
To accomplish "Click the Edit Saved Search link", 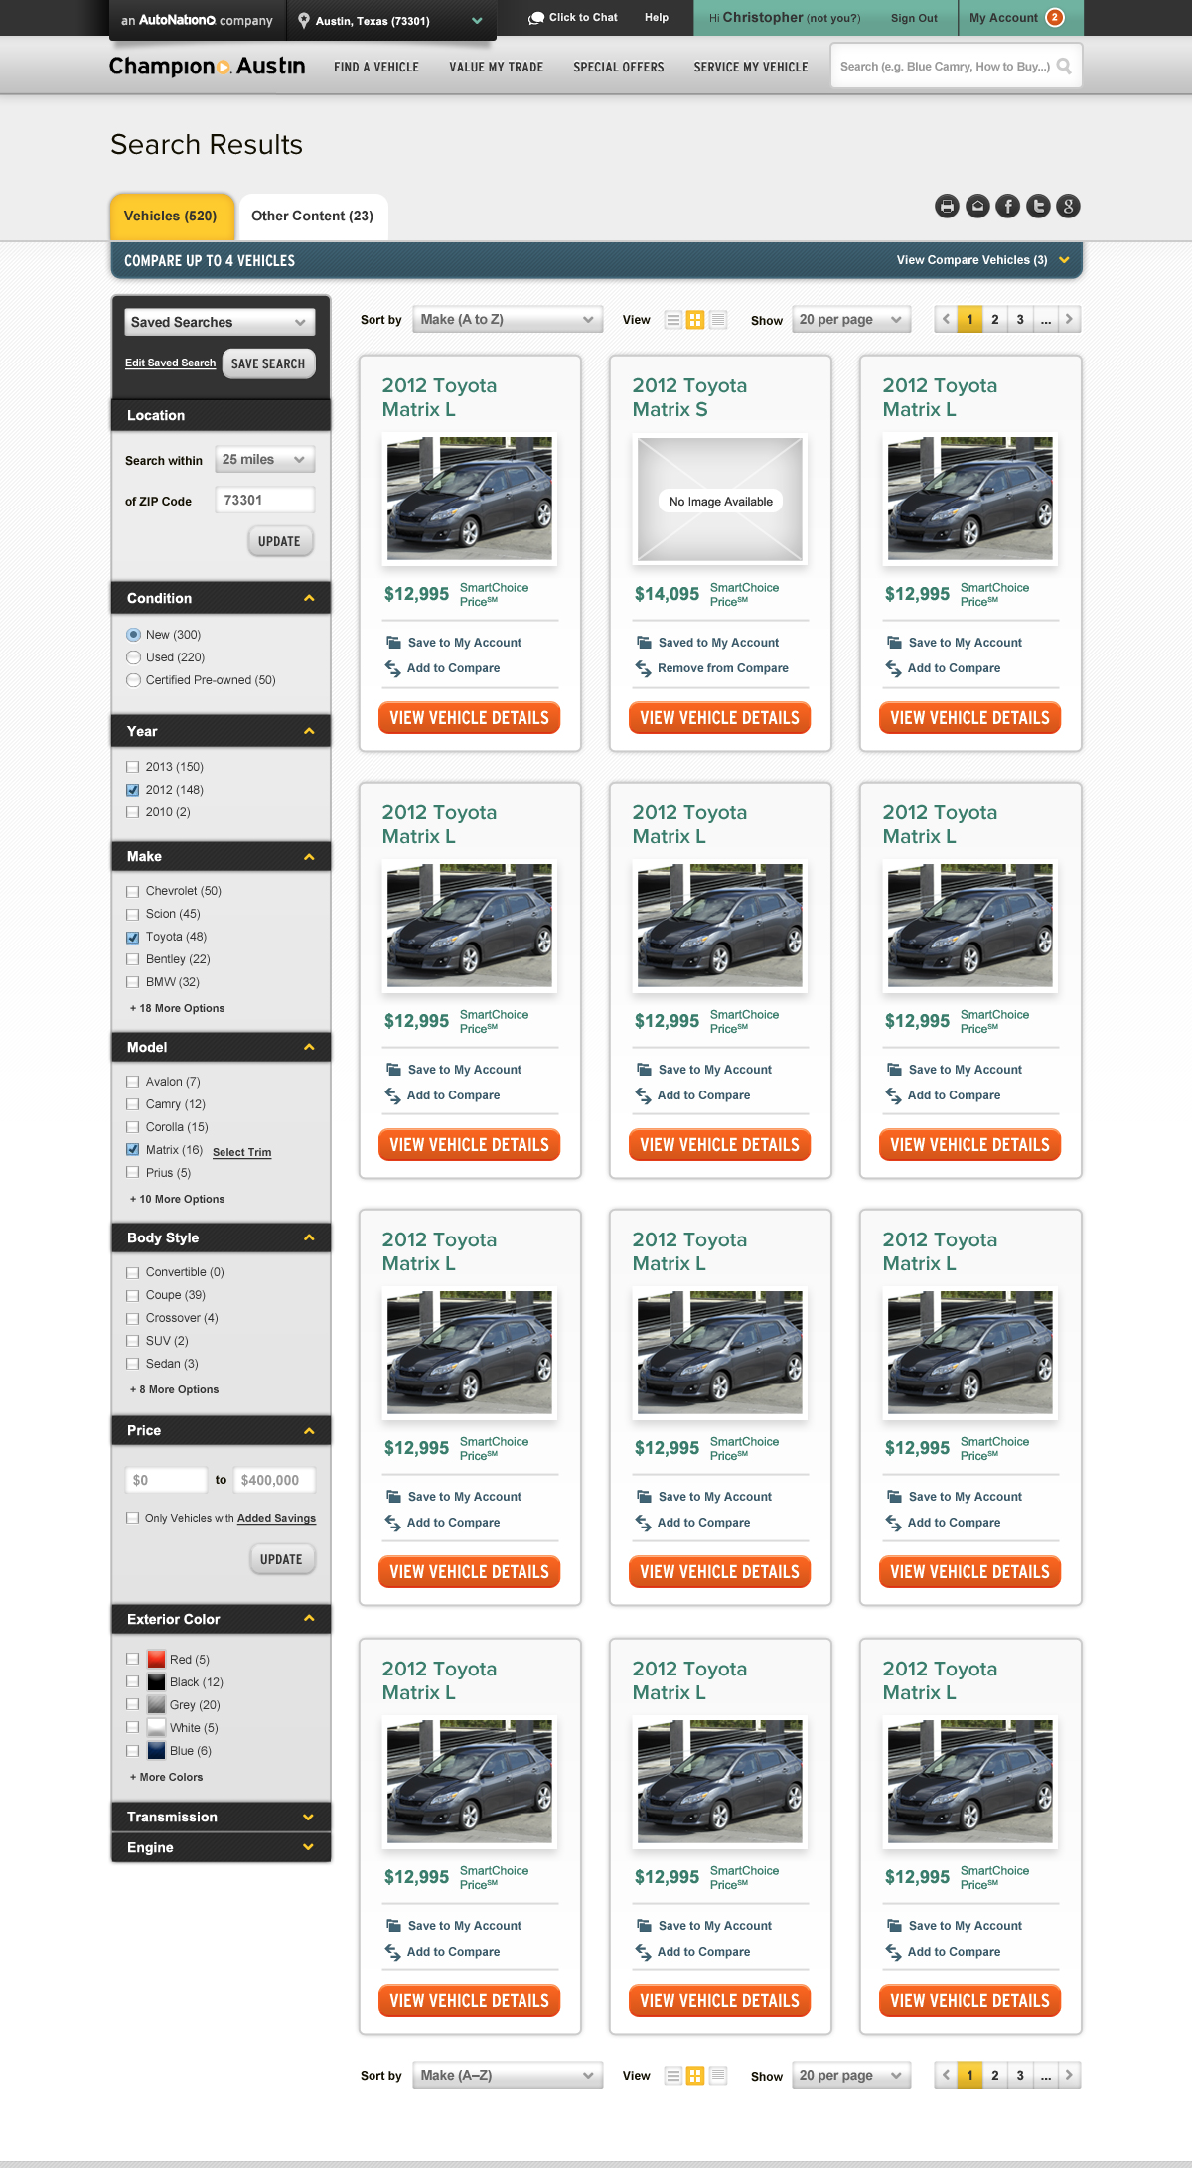I will 170,363.
